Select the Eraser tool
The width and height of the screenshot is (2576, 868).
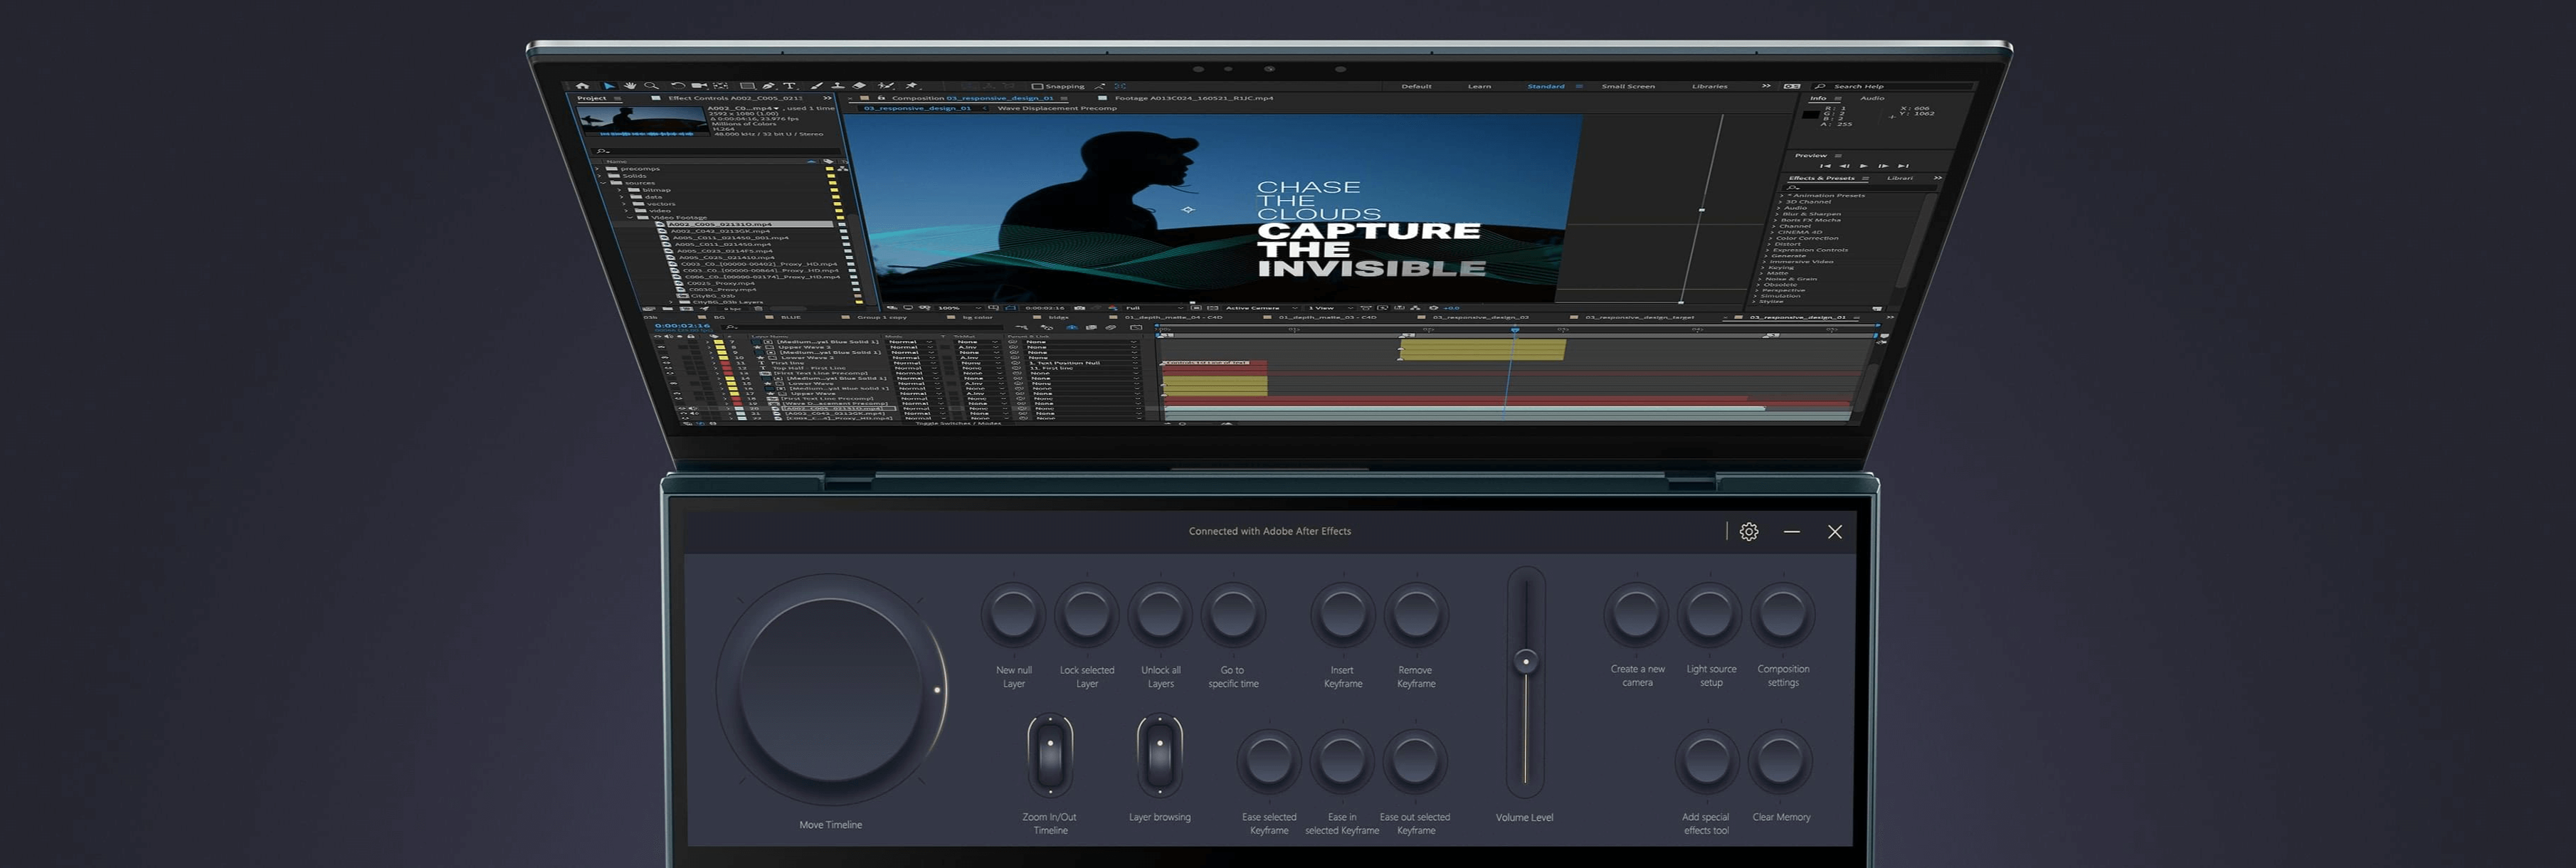tap(859, 86)
